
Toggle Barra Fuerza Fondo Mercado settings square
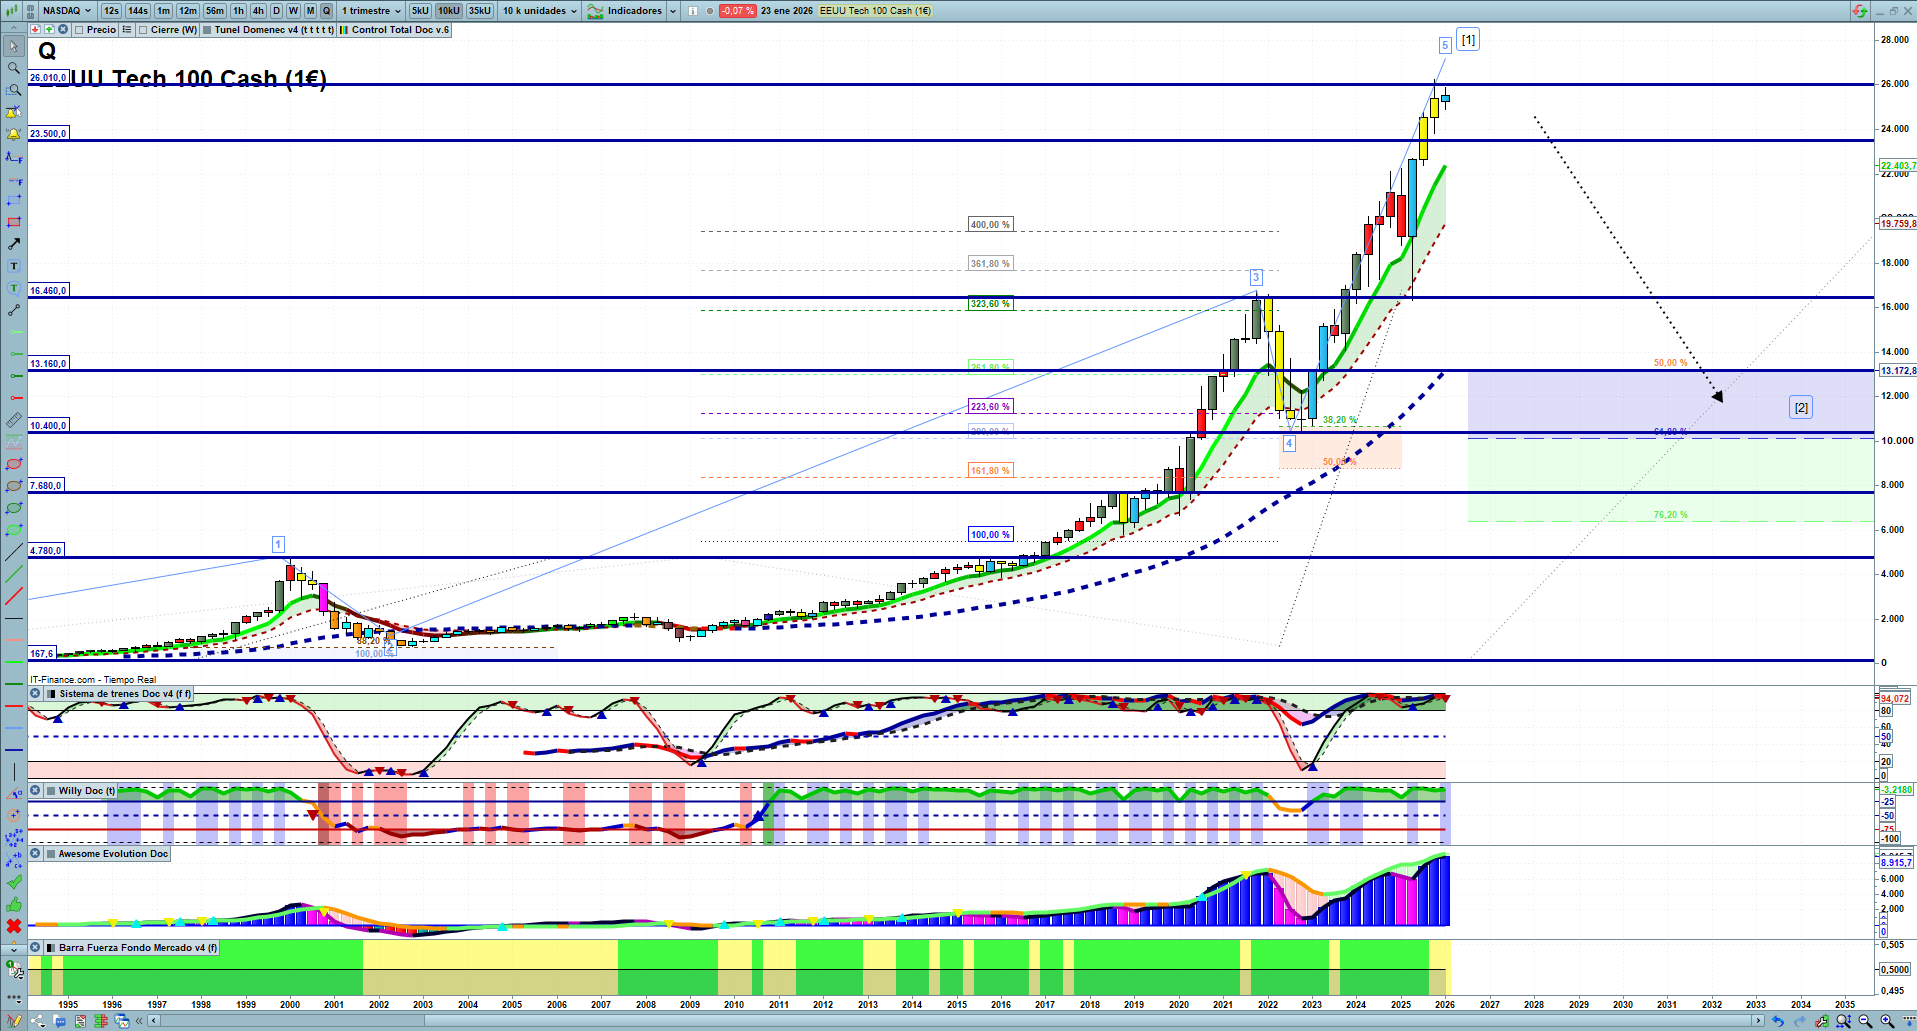coord(51,948)
